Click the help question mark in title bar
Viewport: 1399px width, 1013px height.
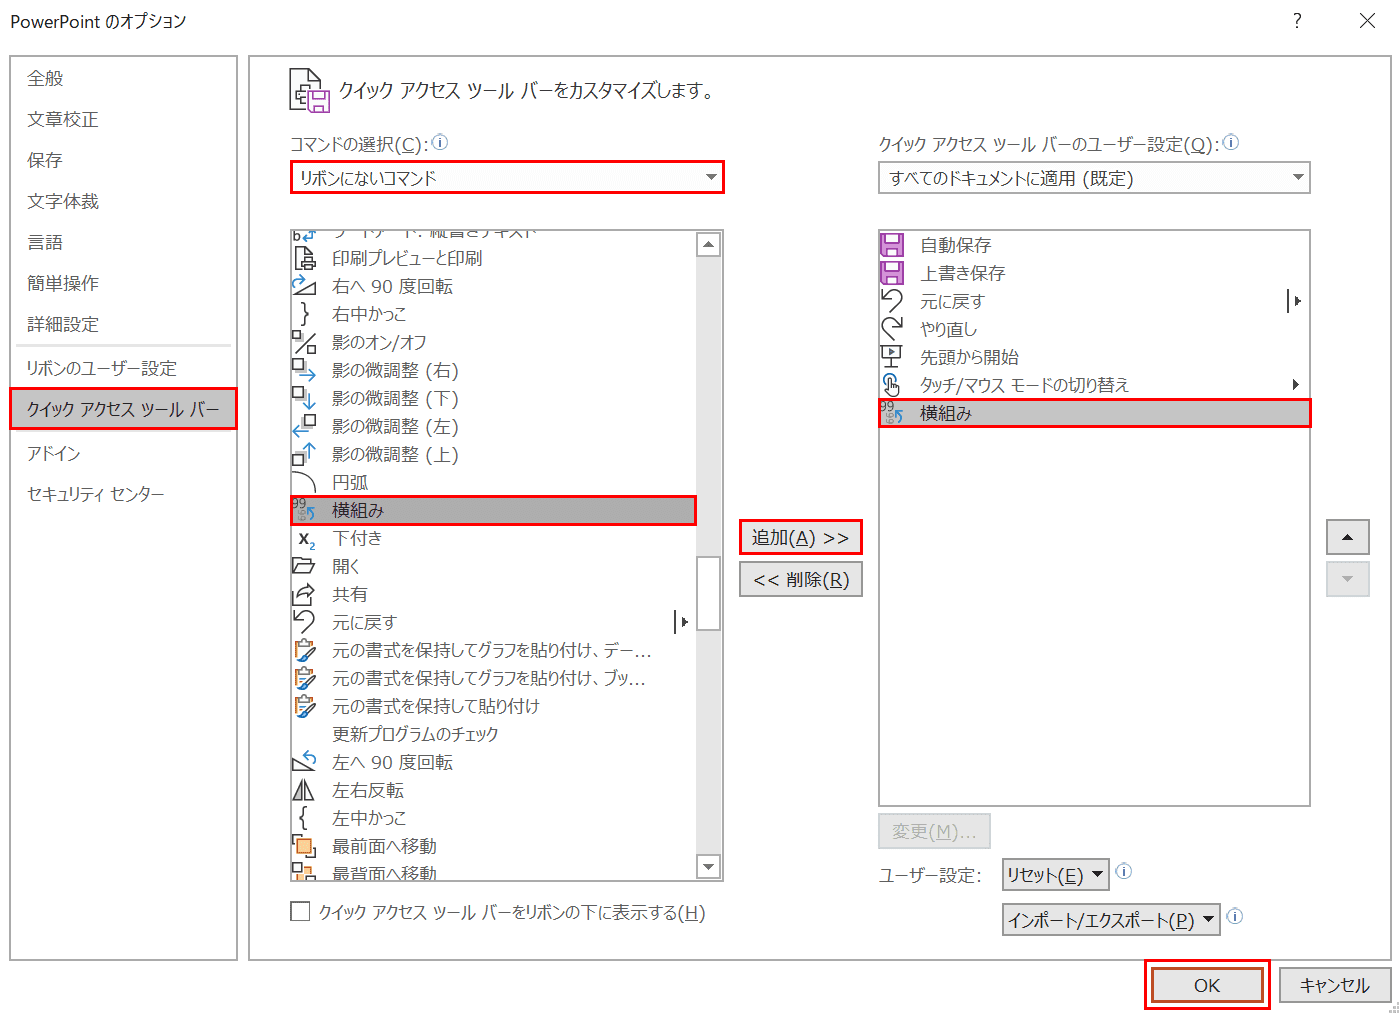[x=1297, y=21]
